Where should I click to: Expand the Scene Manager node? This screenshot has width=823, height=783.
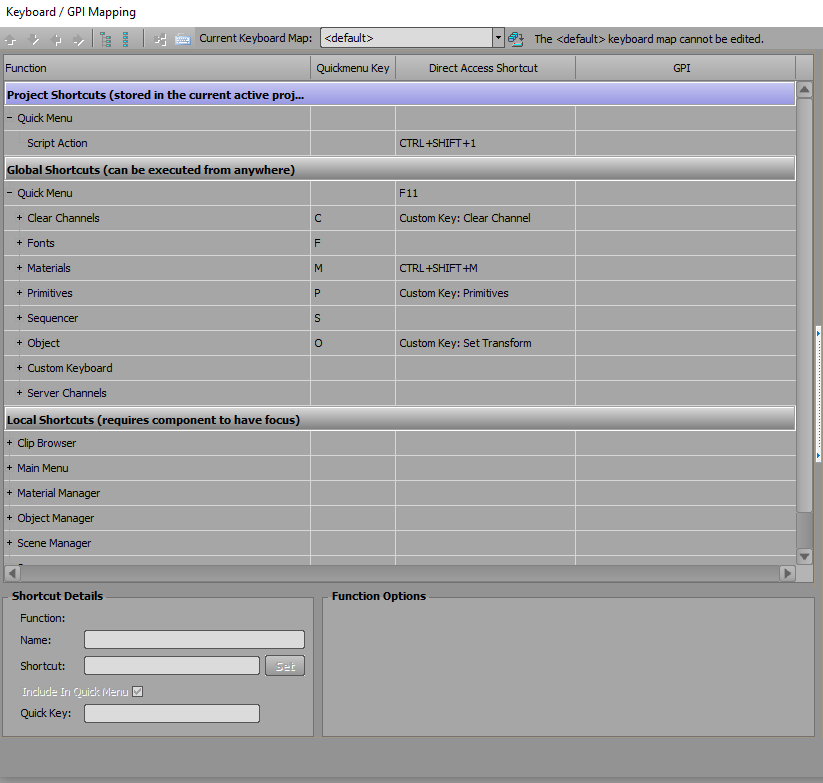point(9,543)
